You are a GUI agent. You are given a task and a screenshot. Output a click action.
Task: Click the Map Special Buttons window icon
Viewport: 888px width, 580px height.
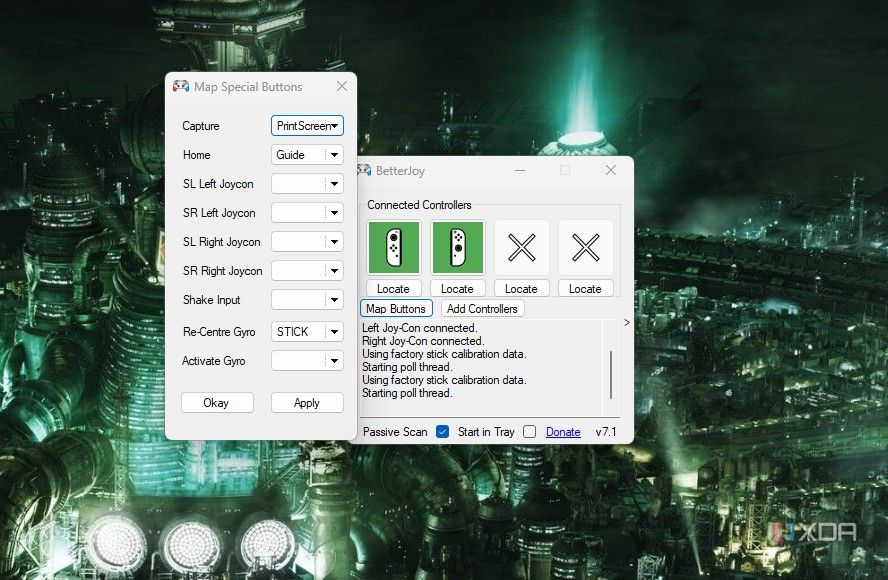[181, 87]
